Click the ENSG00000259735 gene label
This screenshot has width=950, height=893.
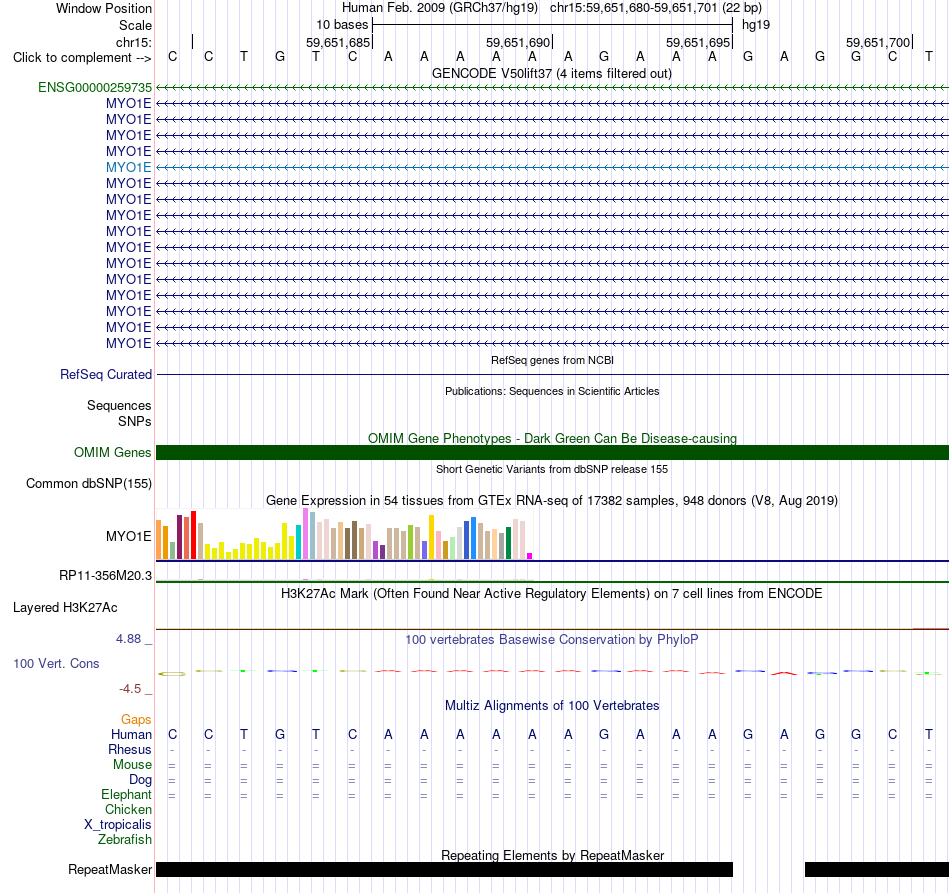click(95, 87)
